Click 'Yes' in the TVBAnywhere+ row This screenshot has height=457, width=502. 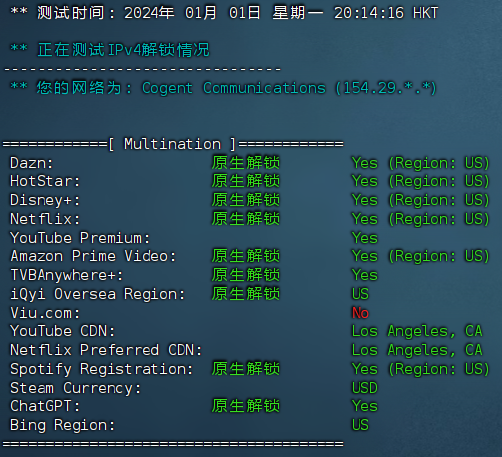[365, 275]
